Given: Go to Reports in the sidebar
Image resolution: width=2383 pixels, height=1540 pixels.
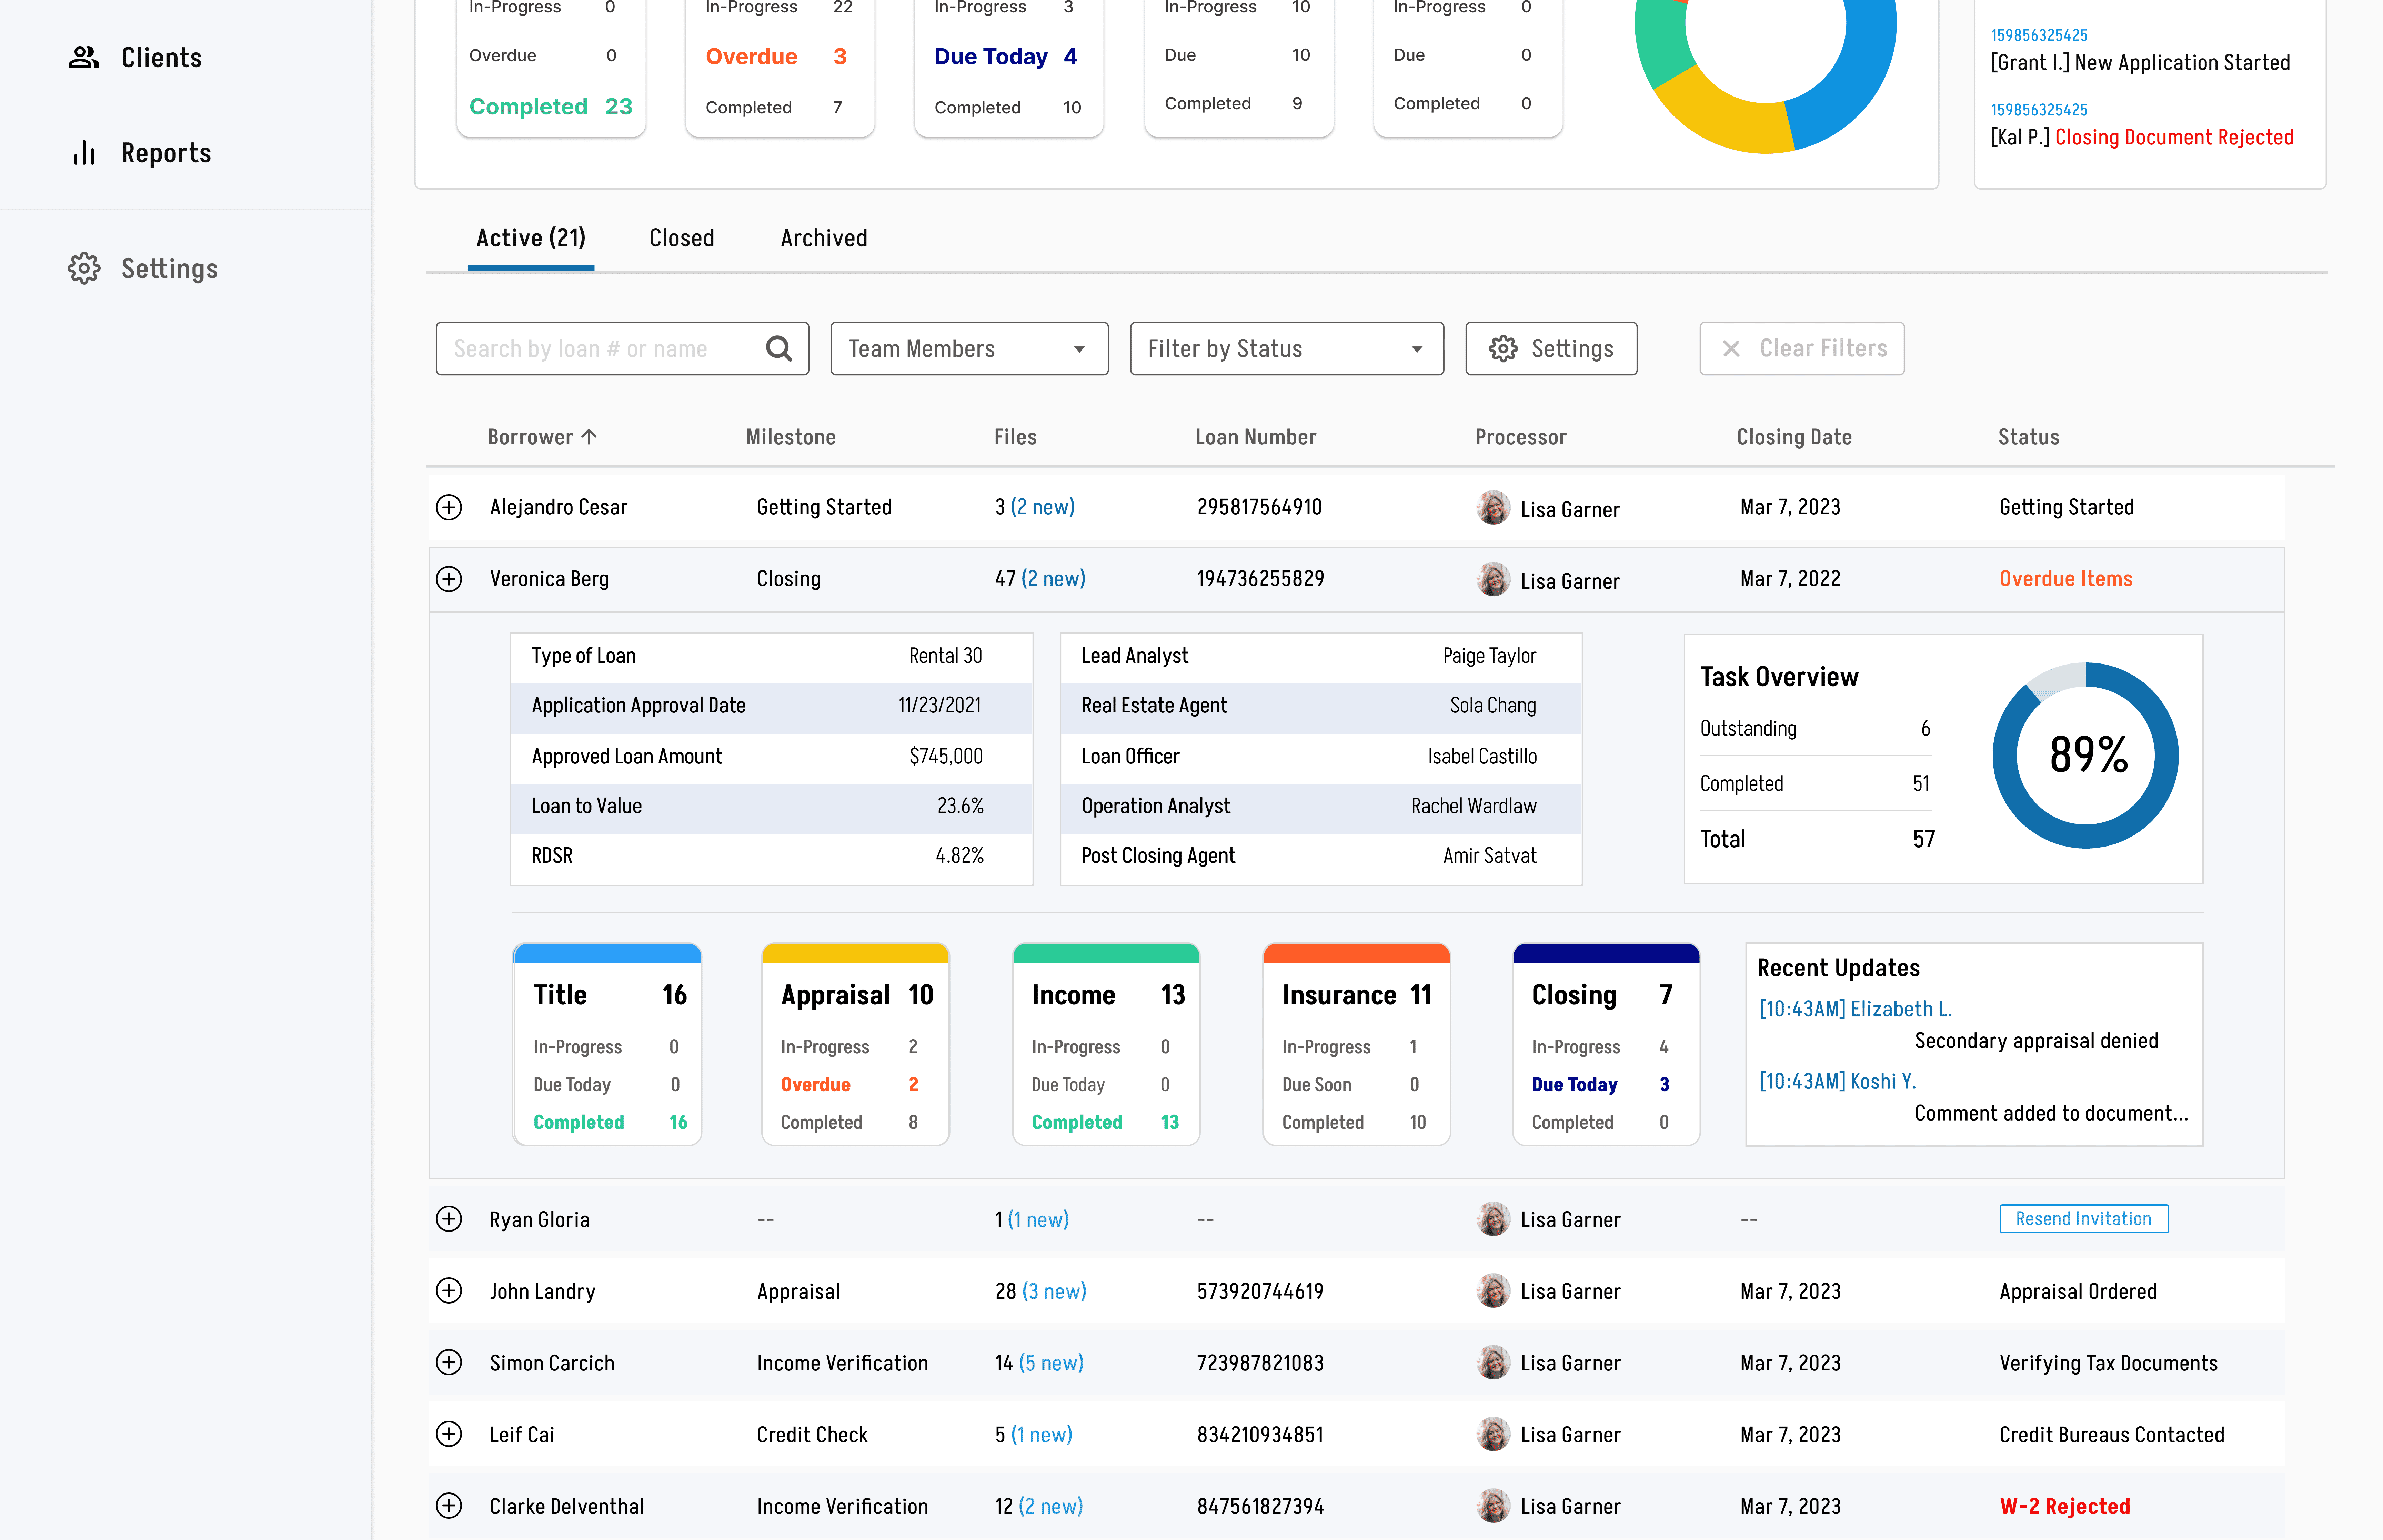Looking at the screenshot, I should point(166,153).
